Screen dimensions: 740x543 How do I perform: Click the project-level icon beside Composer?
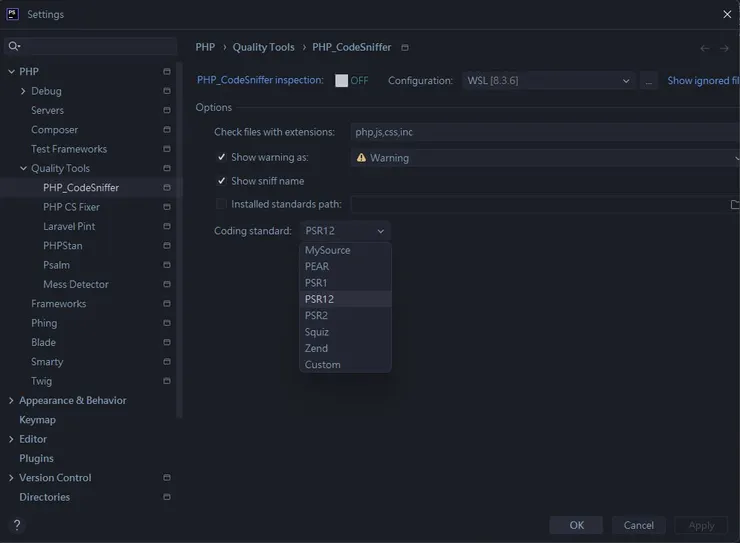(x=167, y=129)
